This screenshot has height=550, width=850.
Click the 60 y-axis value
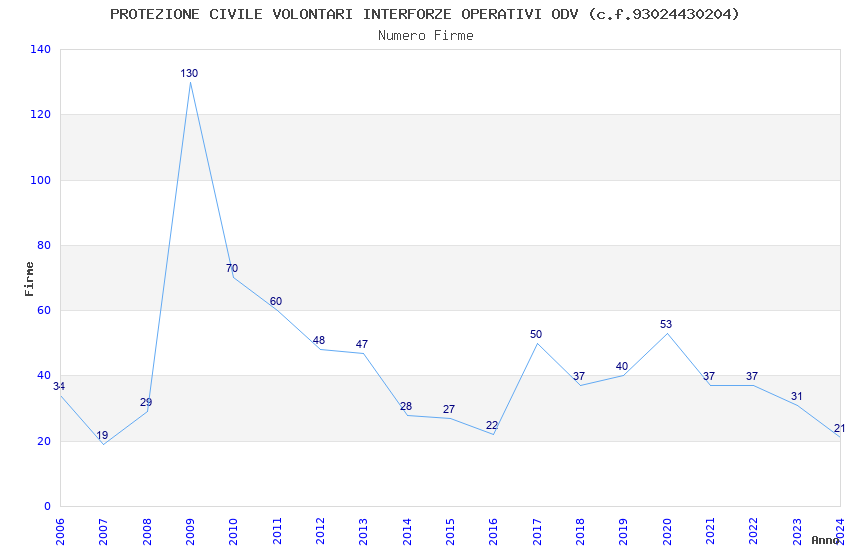pyautogui.click(x=44, y=310)
